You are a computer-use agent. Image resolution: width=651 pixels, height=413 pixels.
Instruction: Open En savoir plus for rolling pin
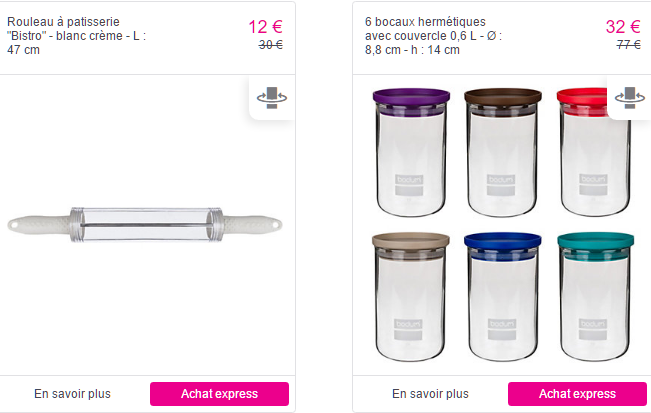(72, 394)
